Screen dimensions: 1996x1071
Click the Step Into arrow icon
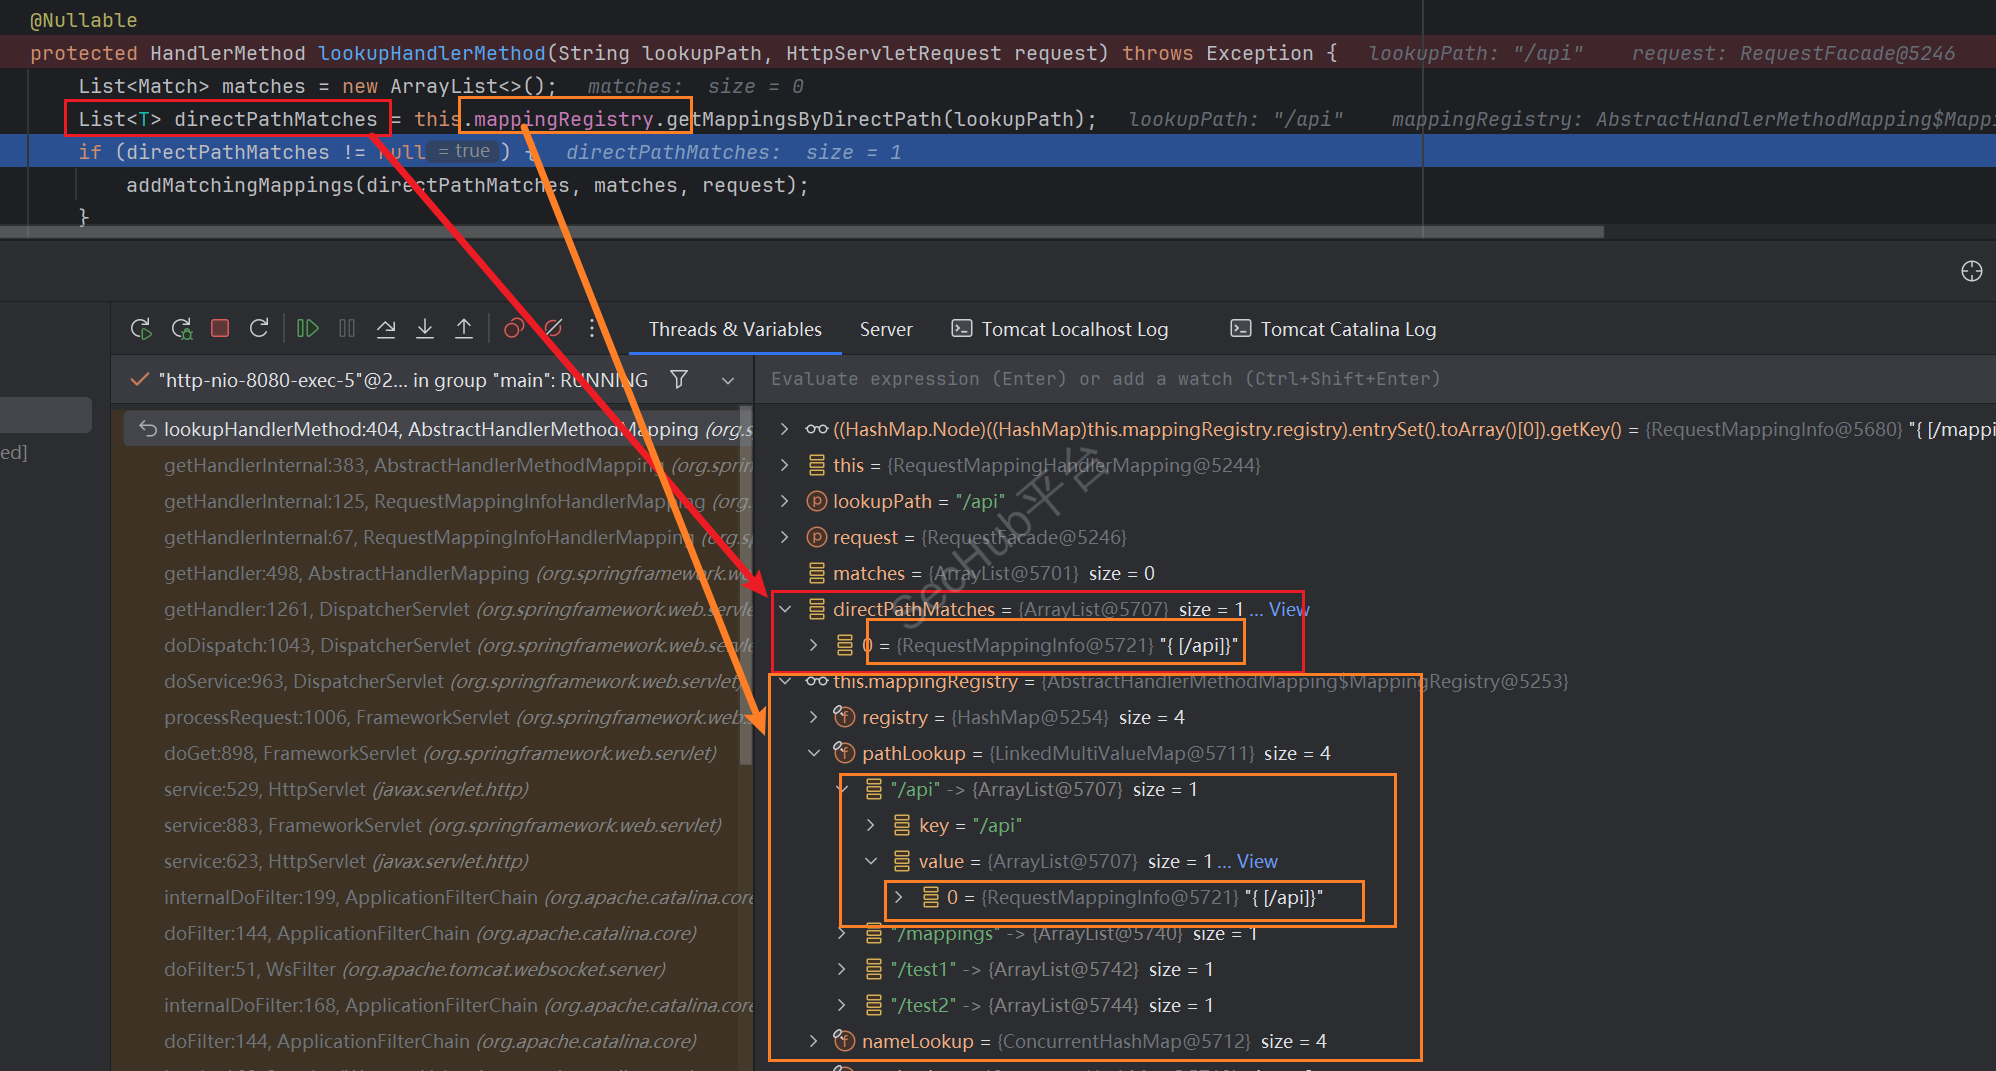pyautogui.click(x=425, y=329)
